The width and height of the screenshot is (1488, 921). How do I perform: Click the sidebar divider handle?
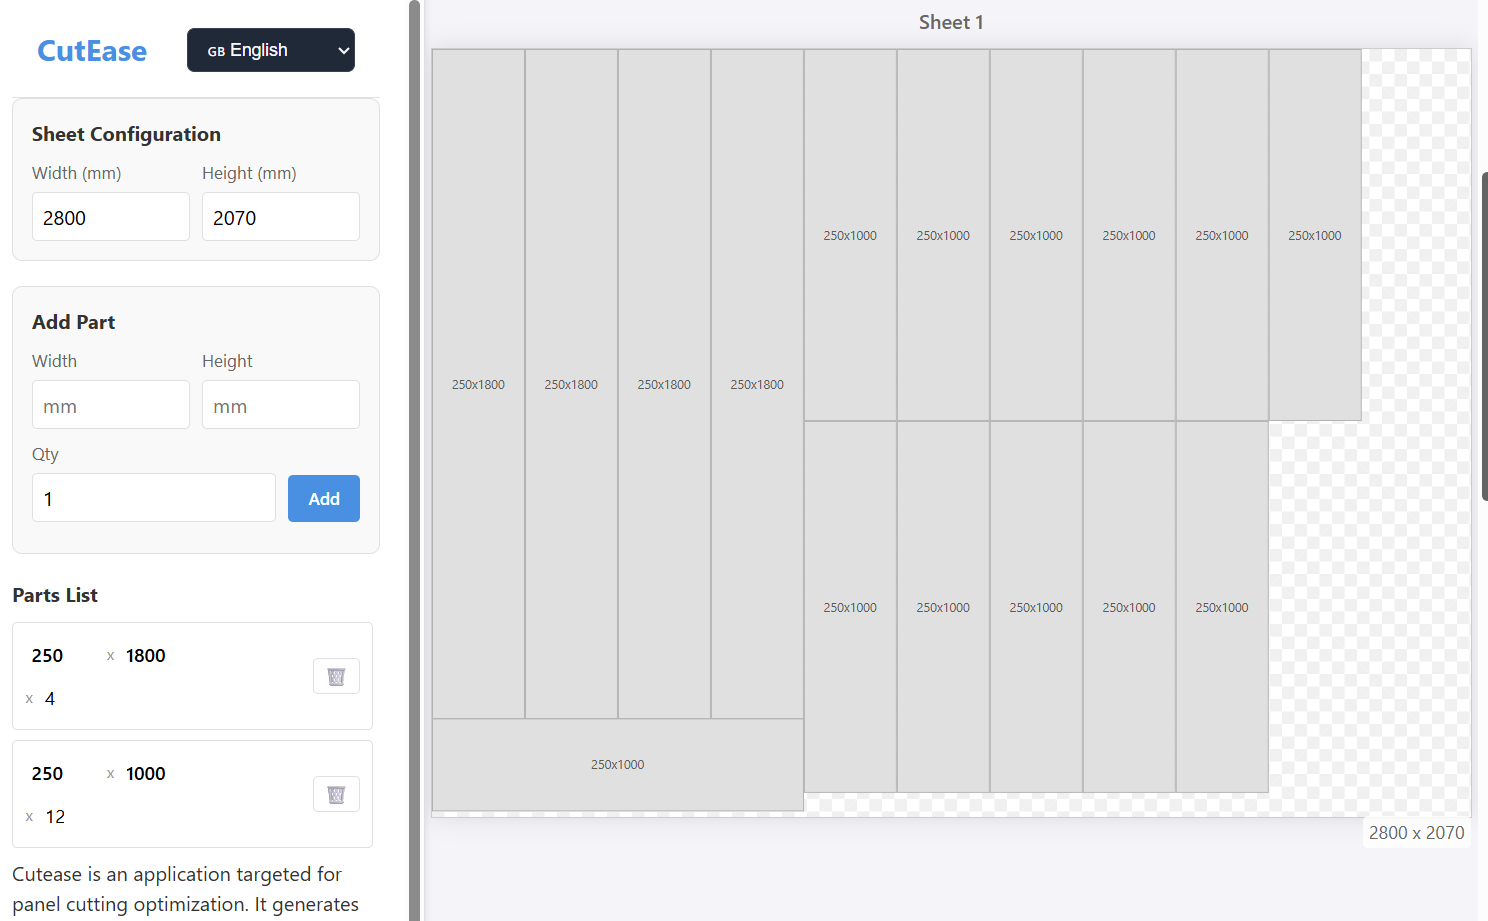[414, 460]
